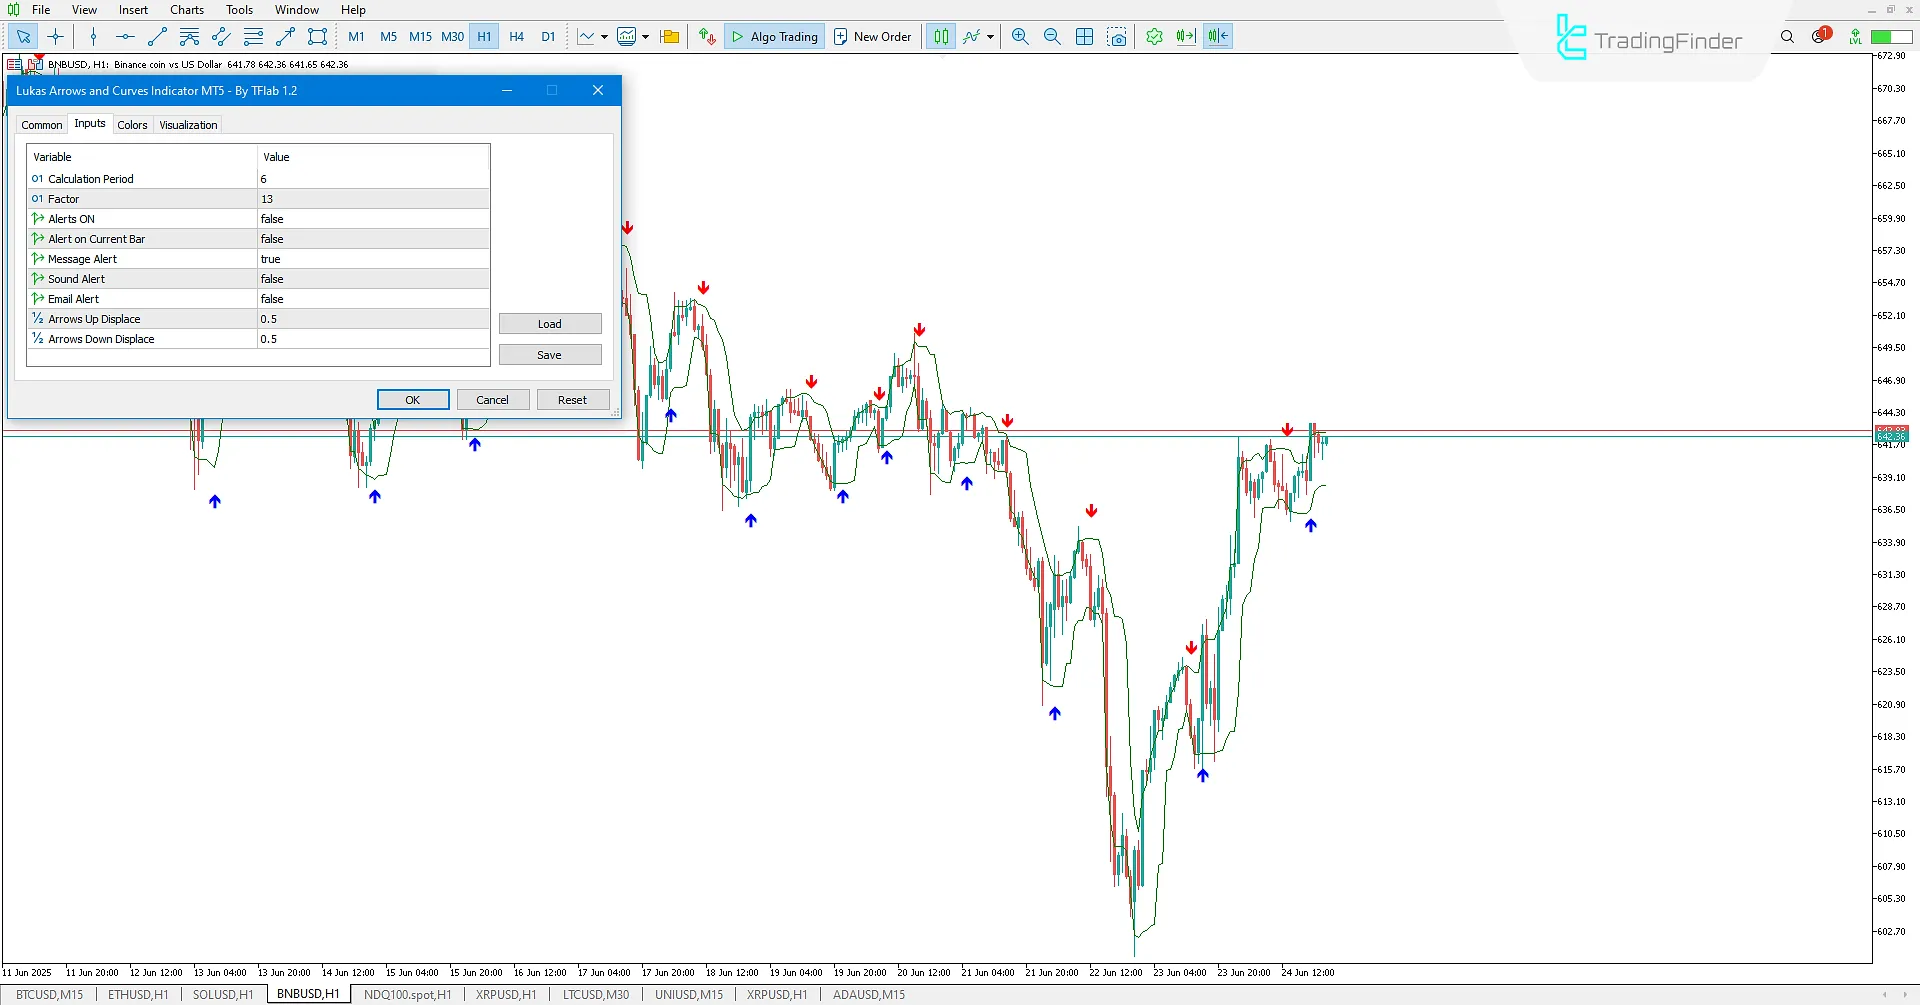The image size is (1920, 1005).
Task: Disable the Message Alert option
Action: pos(371,258)
